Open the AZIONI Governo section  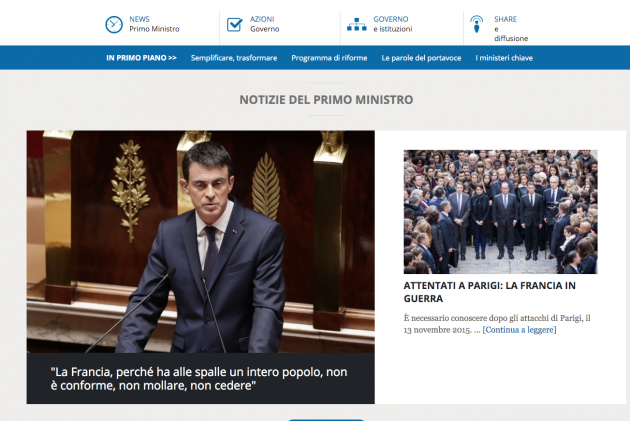pyautogui.click(x=264, y=24)
